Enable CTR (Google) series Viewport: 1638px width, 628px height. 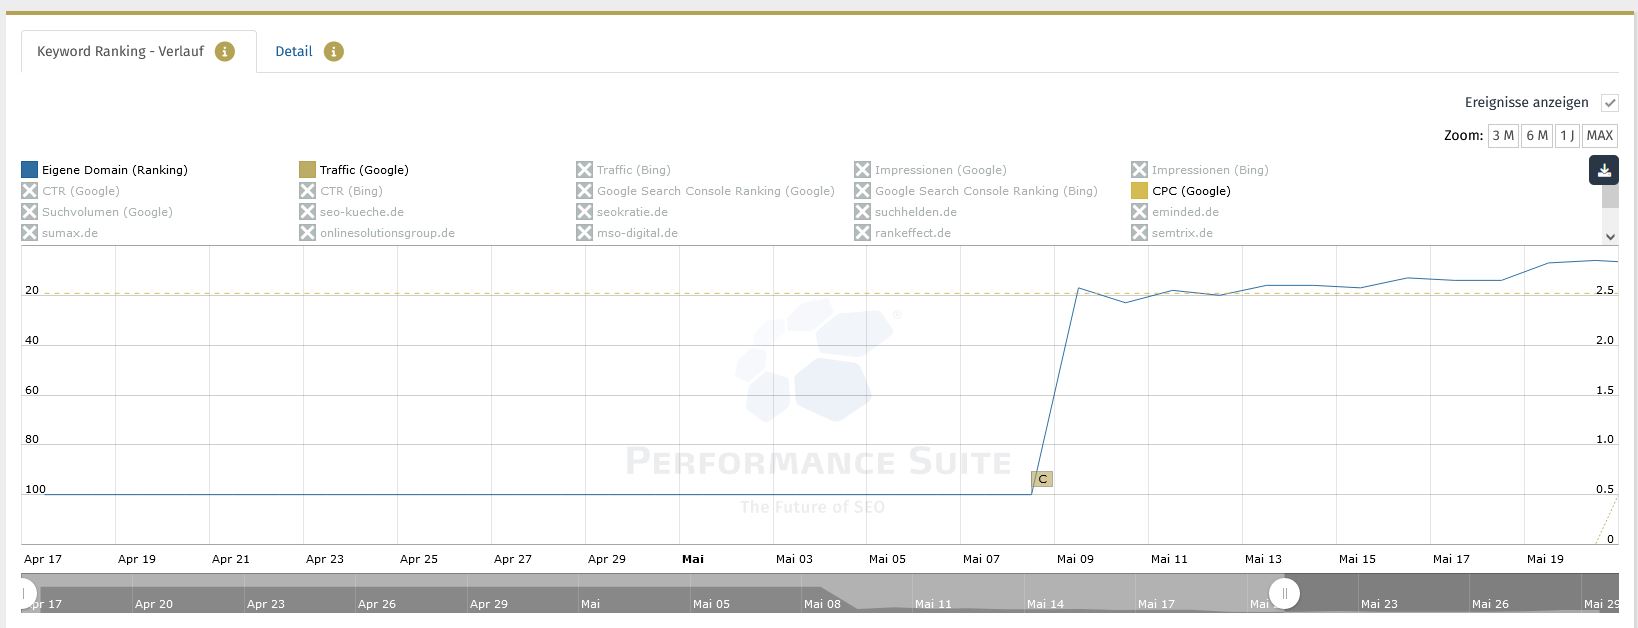(70, 191)
